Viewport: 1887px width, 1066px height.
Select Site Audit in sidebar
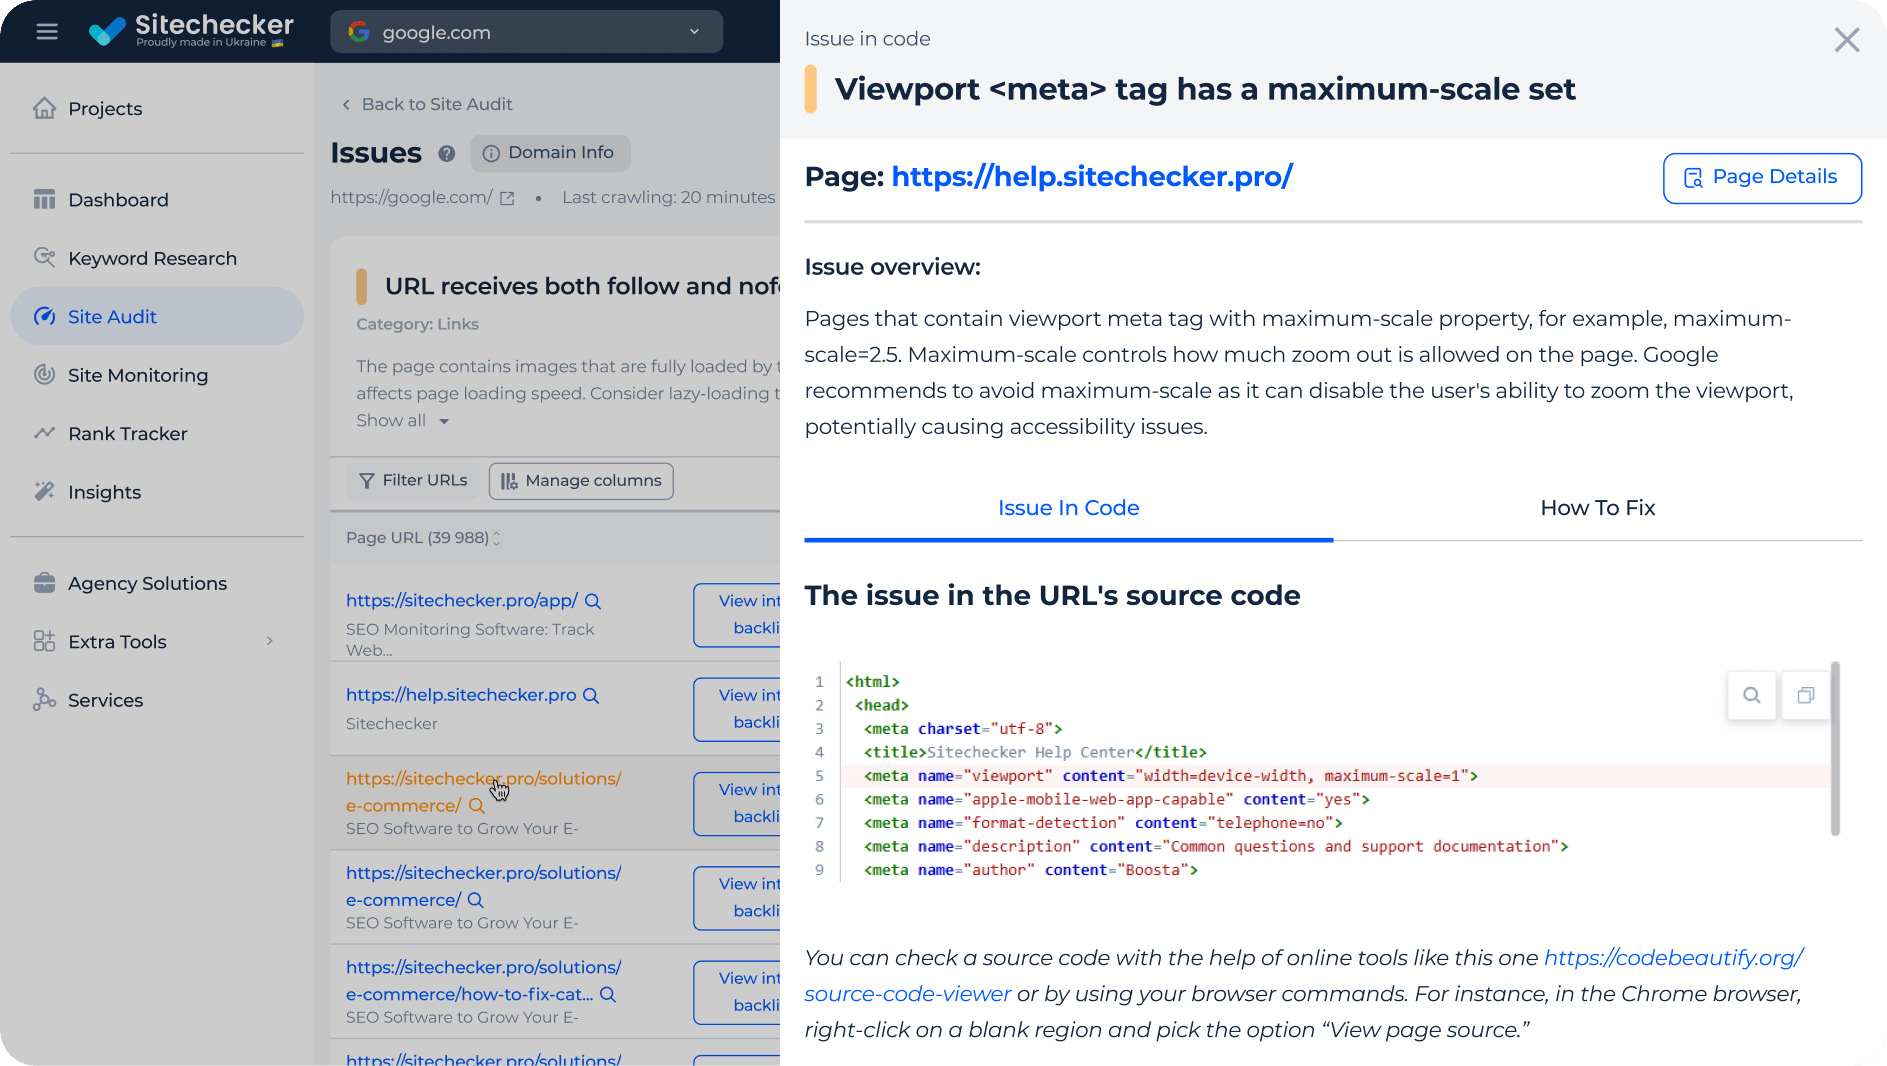click(x=157, y=316)
